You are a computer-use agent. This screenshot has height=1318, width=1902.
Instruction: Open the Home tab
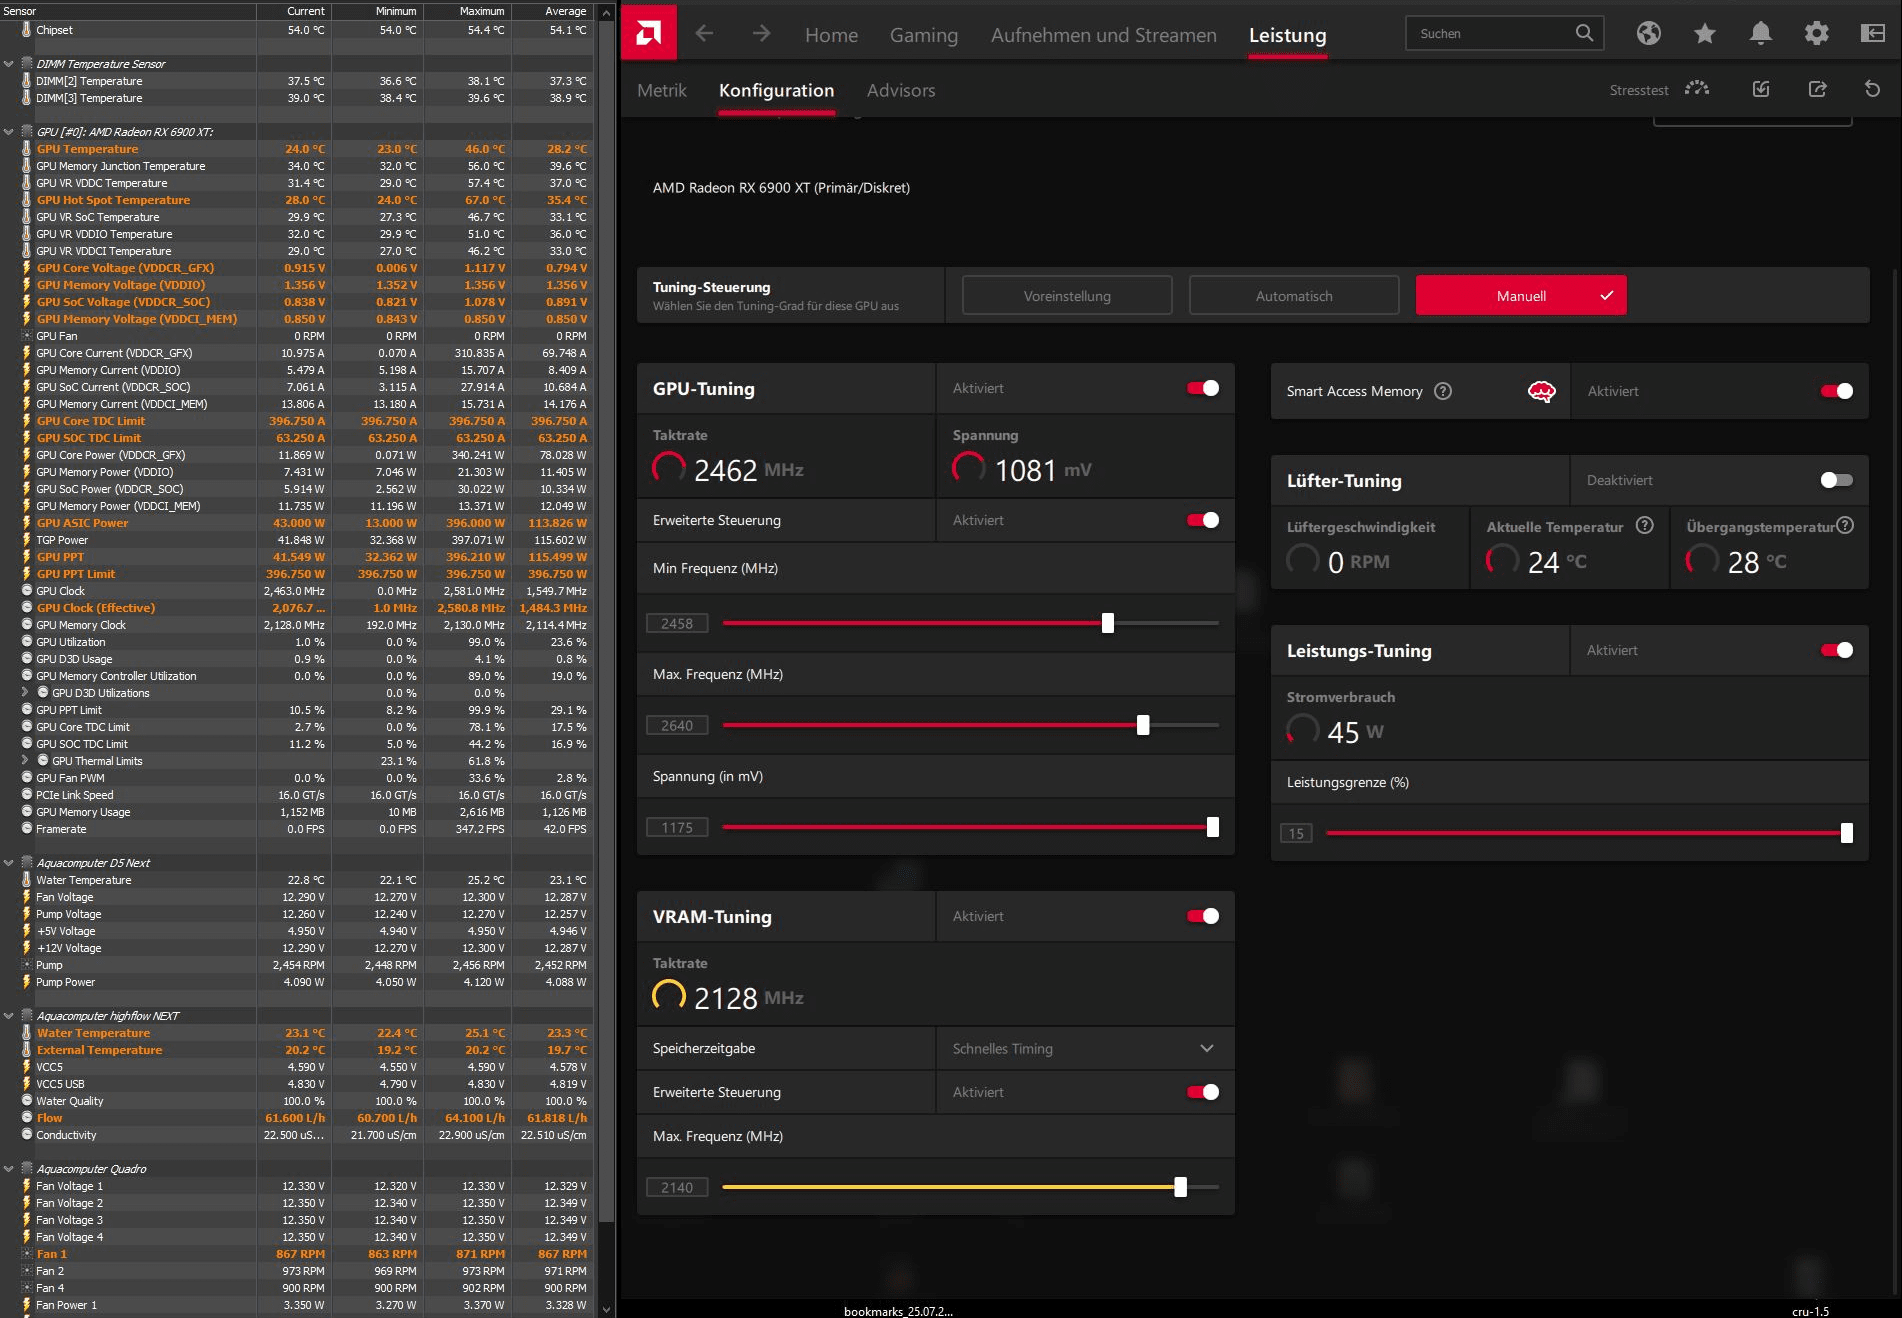(831, 35)
